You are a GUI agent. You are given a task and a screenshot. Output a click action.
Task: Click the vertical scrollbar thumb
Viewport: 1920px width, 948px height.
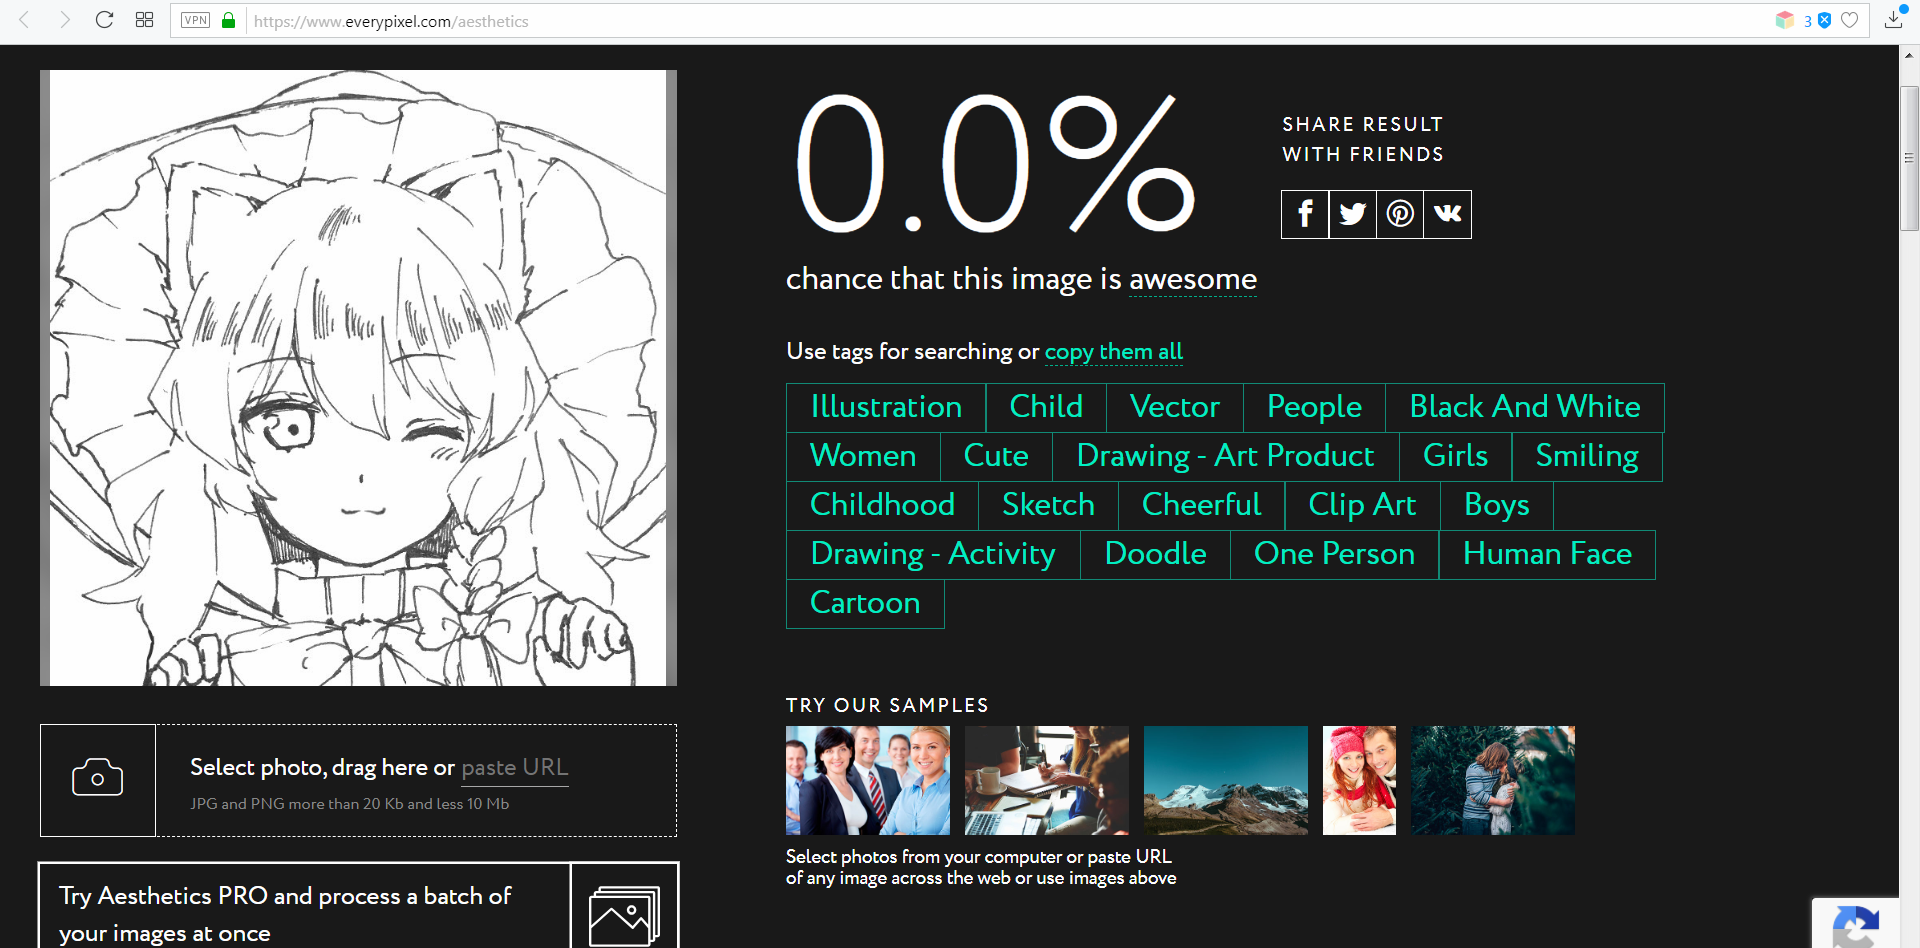[x=1909, y=158]
